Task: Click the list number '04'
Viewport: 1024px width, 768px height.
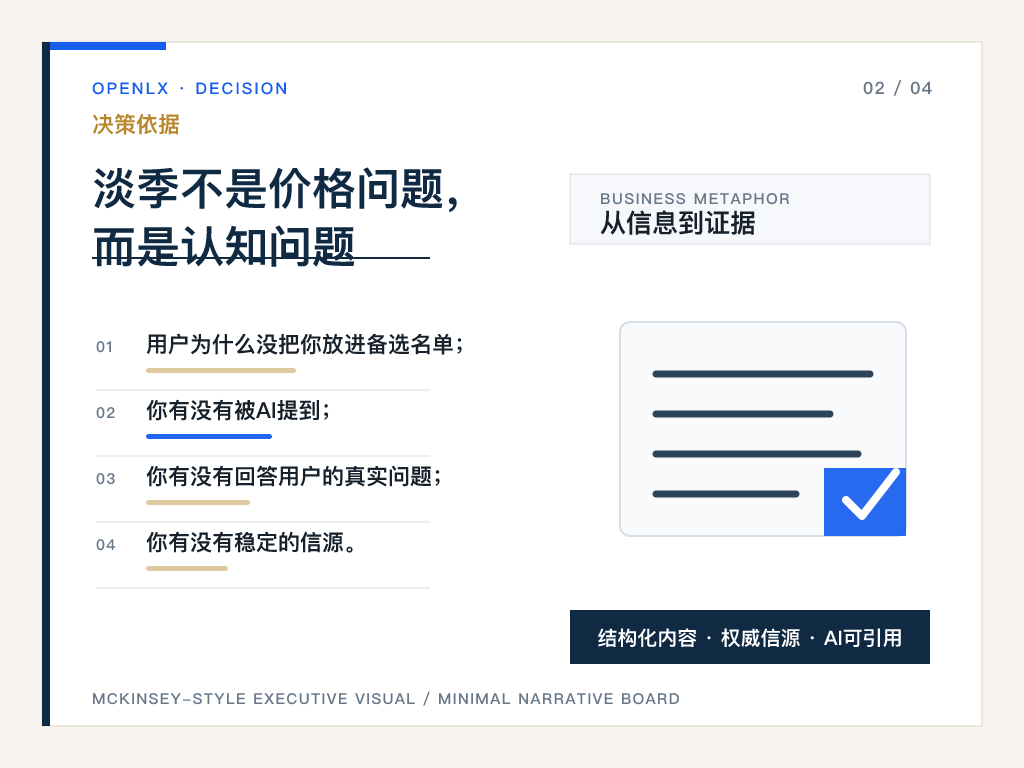Action: pyautogui.click(x=105, y=545)
